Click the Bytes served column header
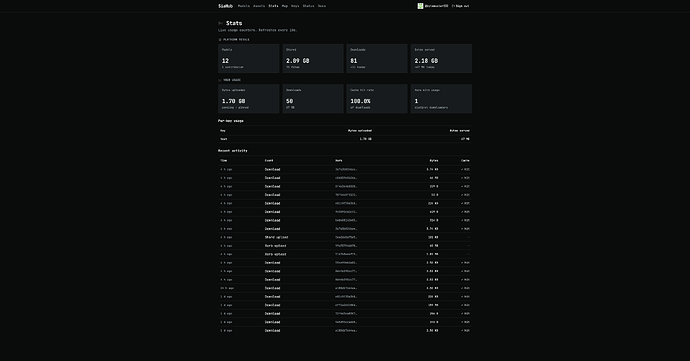This screenshot has width=690, height=361. pyautogui.click(x=459, y=131)
